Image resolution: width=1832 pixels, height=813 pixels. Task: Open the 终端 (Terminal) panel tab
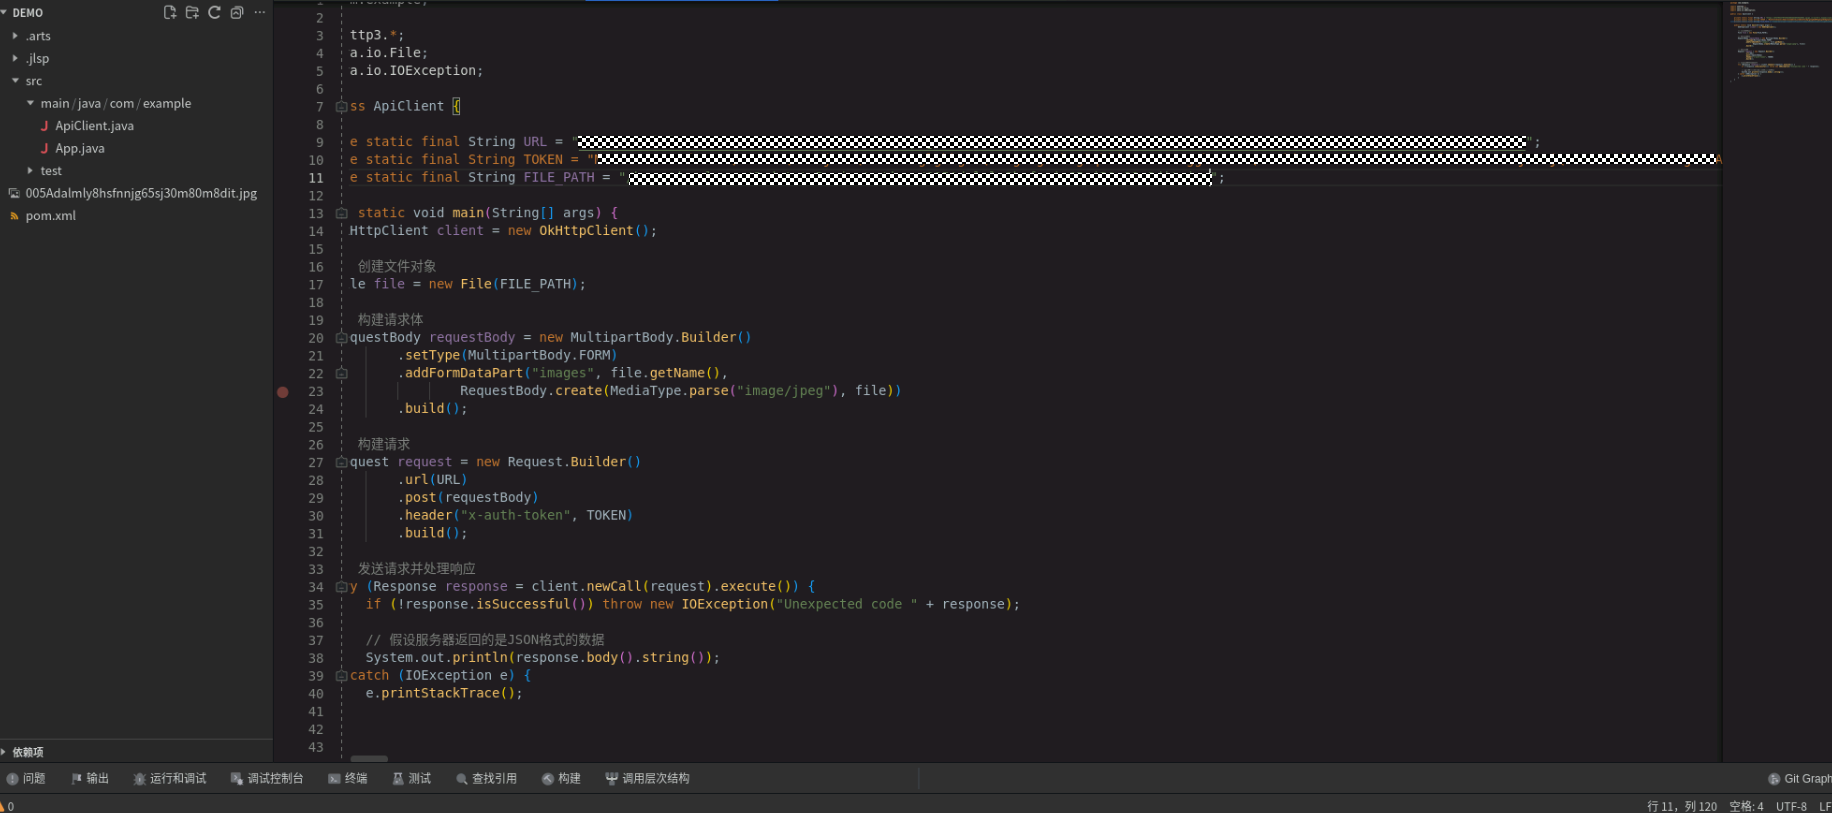click(x=348, y=779)
